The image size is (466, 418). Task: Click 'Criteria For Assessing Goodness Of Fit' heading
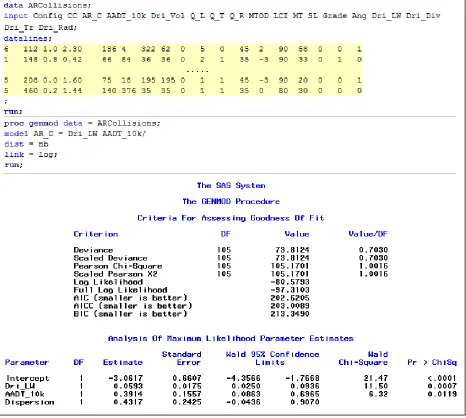click(x=231, y=218)
